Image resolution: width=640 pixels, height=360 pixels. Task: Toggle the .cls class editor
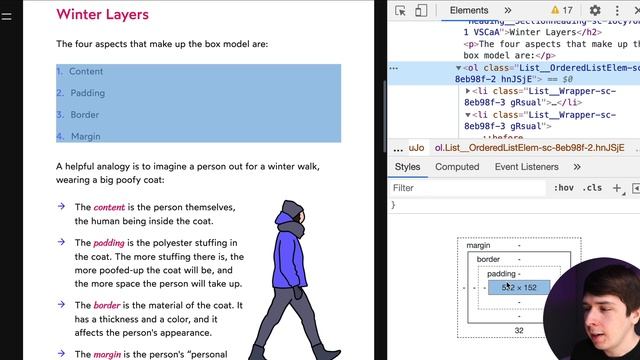point(592,188)
